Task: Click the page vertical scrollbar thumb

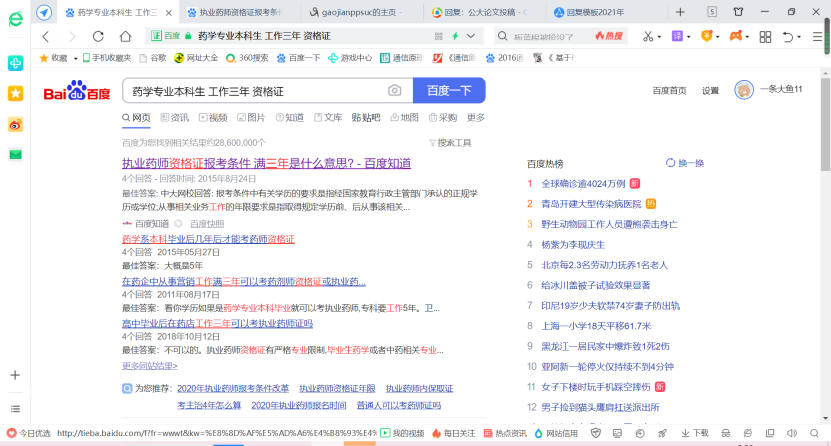Action: pos(825,124)
